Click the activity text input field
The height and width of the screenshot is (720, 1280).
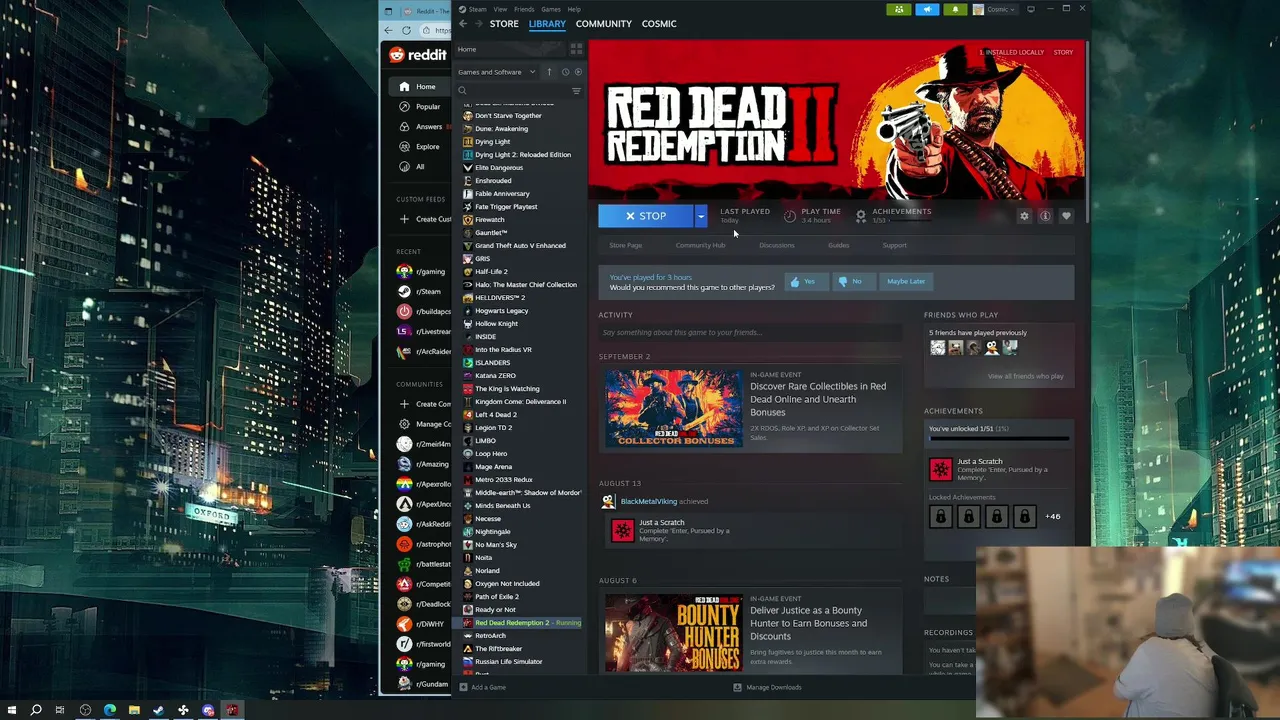[750, 332]
